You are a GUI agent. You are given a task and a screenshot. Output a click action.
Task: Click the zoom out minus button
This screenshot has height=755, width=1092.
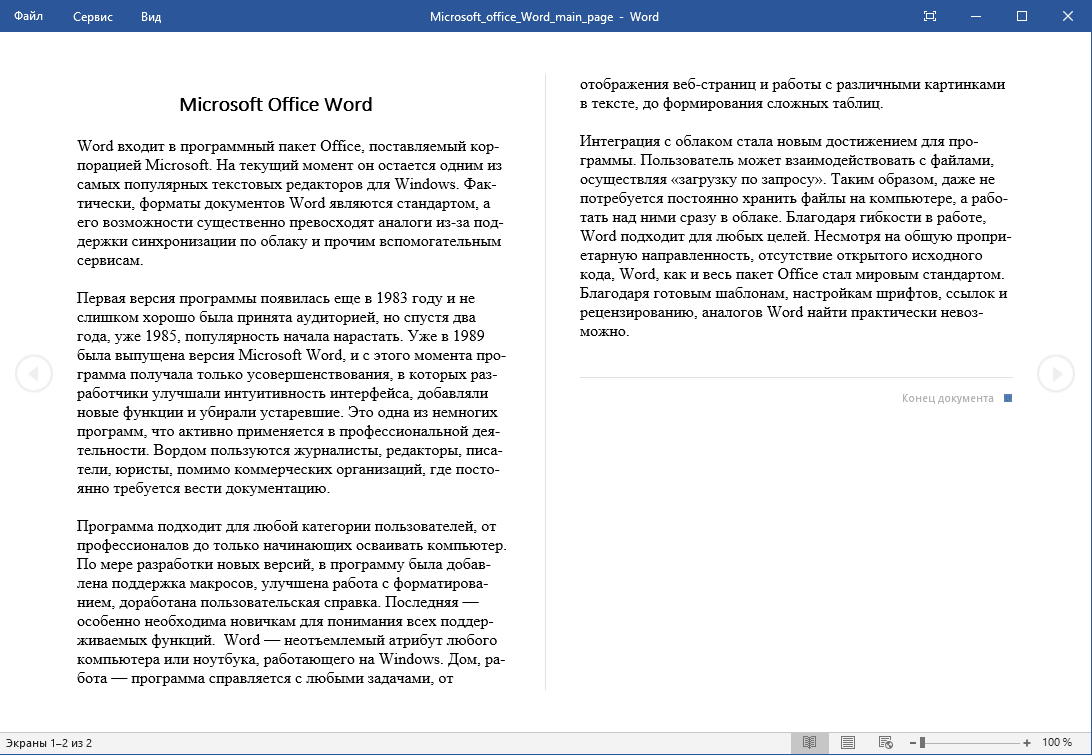coord(912,743)
